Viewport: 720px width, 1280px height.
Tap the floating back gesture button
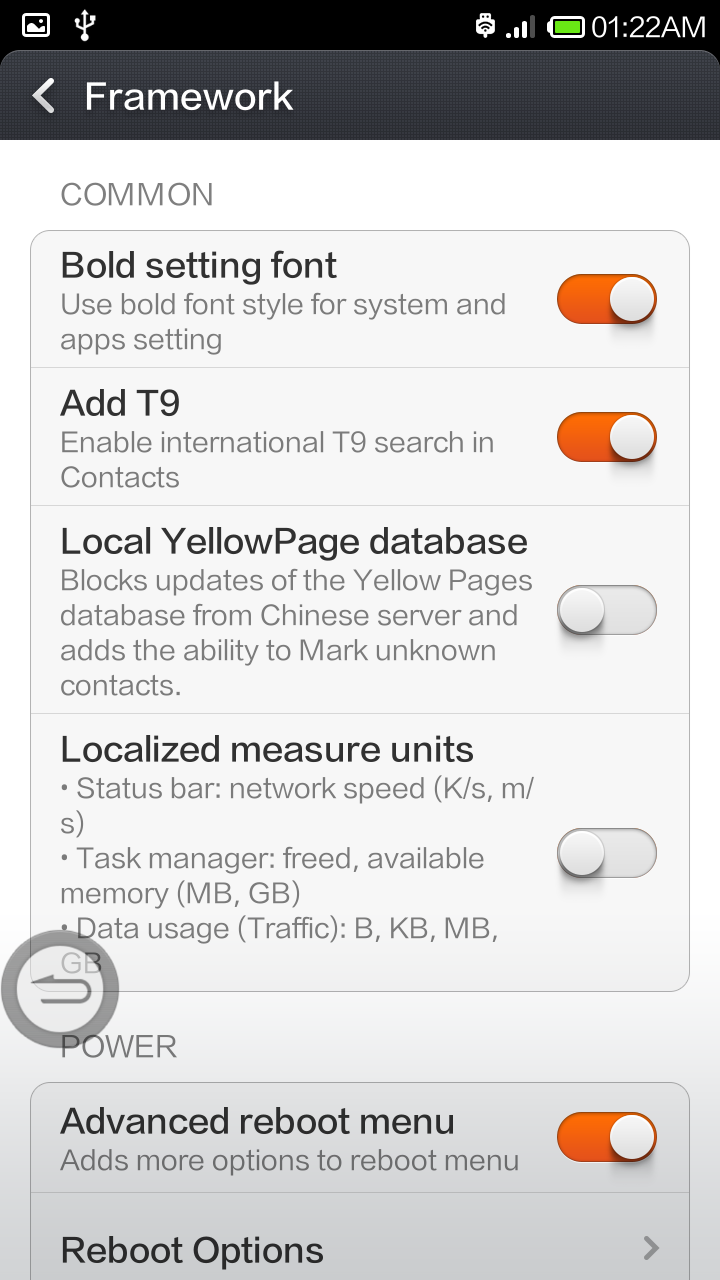pyautogui.click(x=60, y=989)
